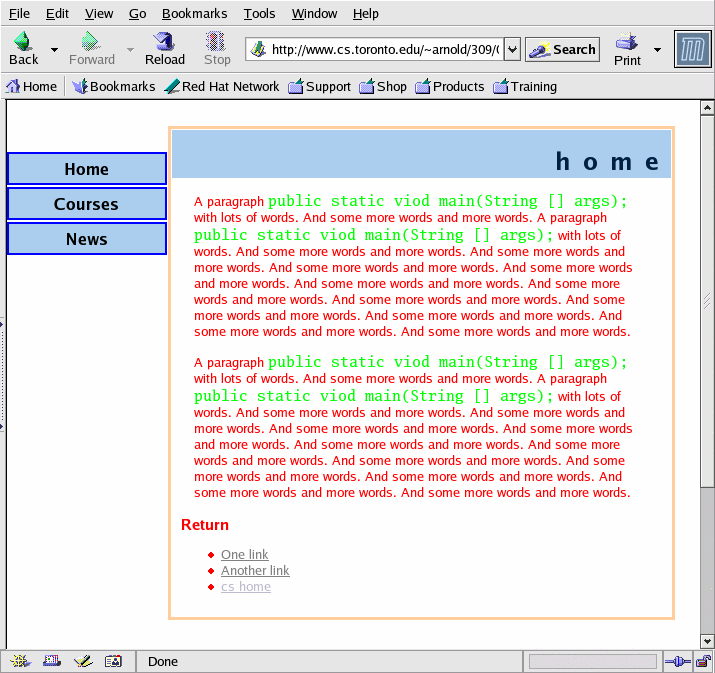The width and height of the screenshot is (715, 673).
Task: Open the Bookmarks menu
Action: (x=194, y=14)
